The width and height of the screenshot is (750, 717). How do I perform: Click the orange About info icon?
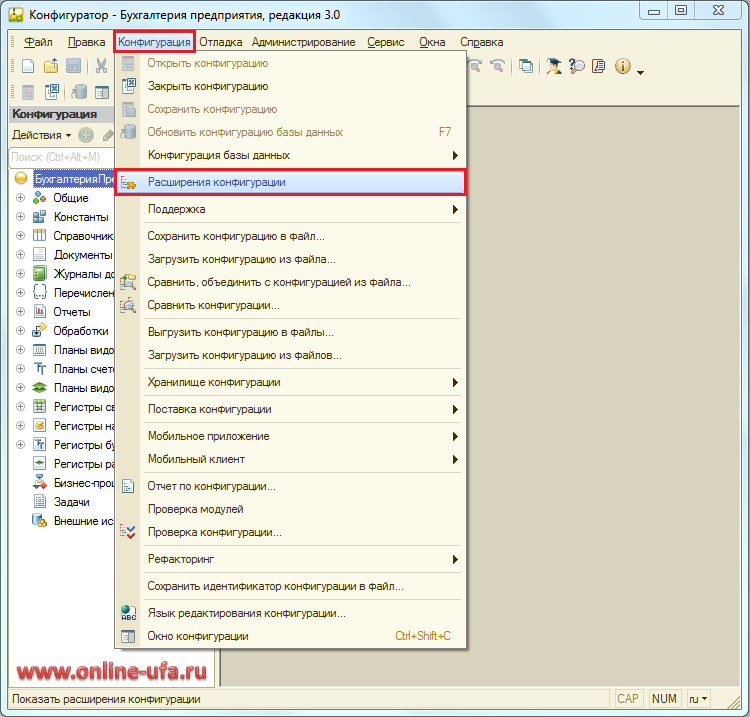point(623,67)
